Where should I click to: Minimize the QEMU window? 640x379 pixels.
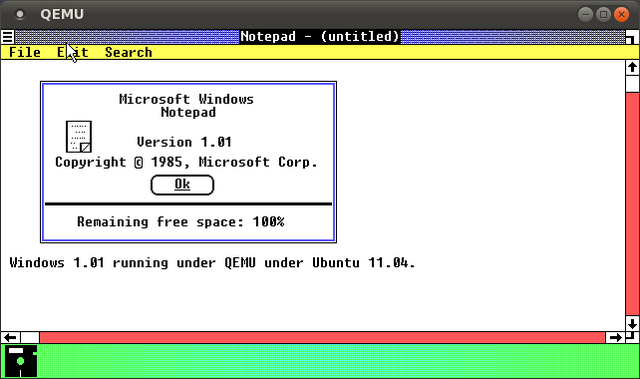585,15
